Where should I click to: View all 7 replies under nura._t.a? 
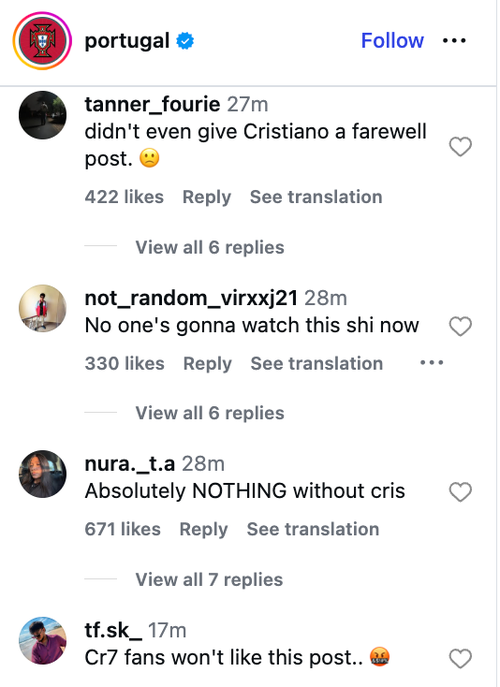tap(209, 580)
